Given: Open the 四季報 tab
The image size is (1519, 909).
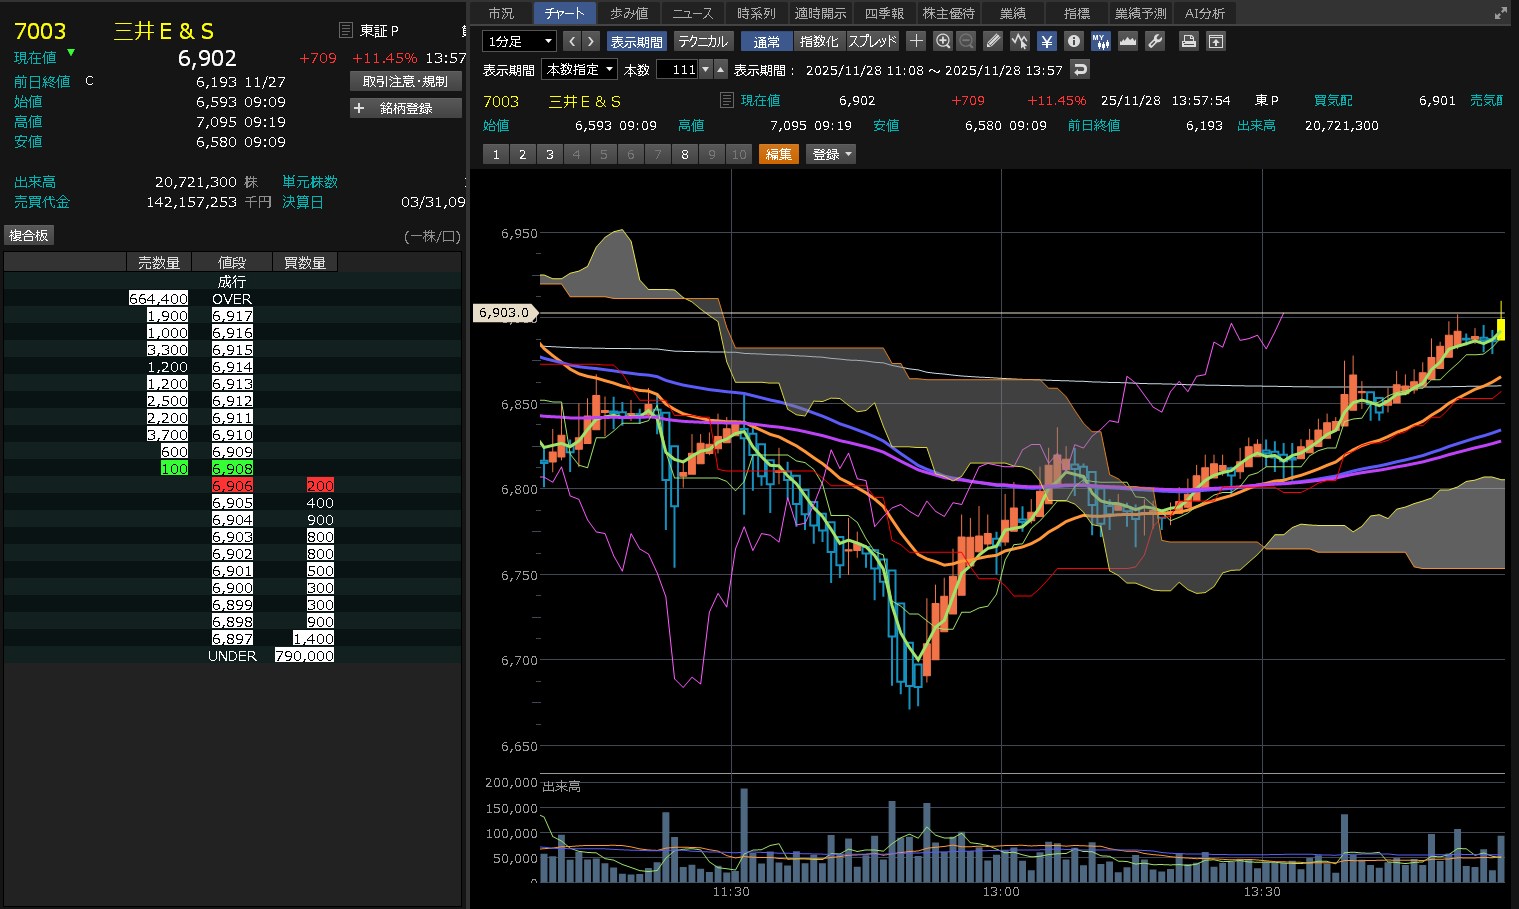Looking at the screenshot, I should click(x=884, y=13).
